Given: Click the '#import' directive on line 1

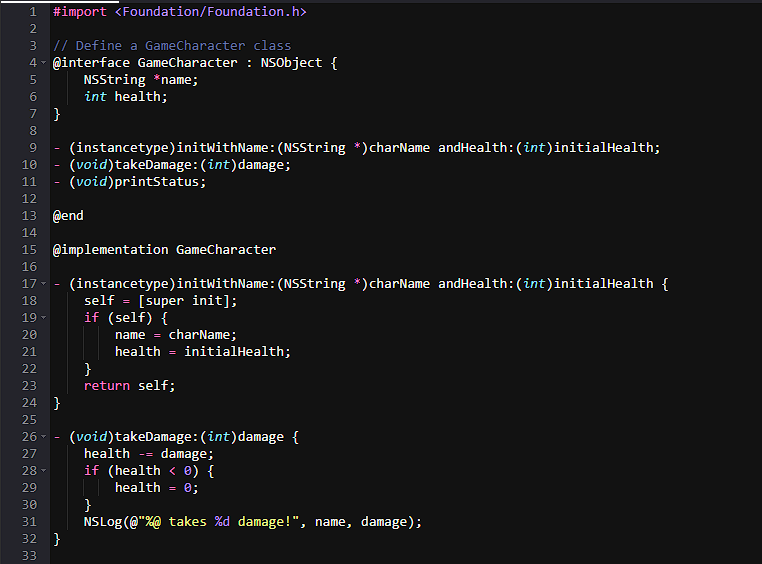Looking at the screenshot, I should click(80, 12).
